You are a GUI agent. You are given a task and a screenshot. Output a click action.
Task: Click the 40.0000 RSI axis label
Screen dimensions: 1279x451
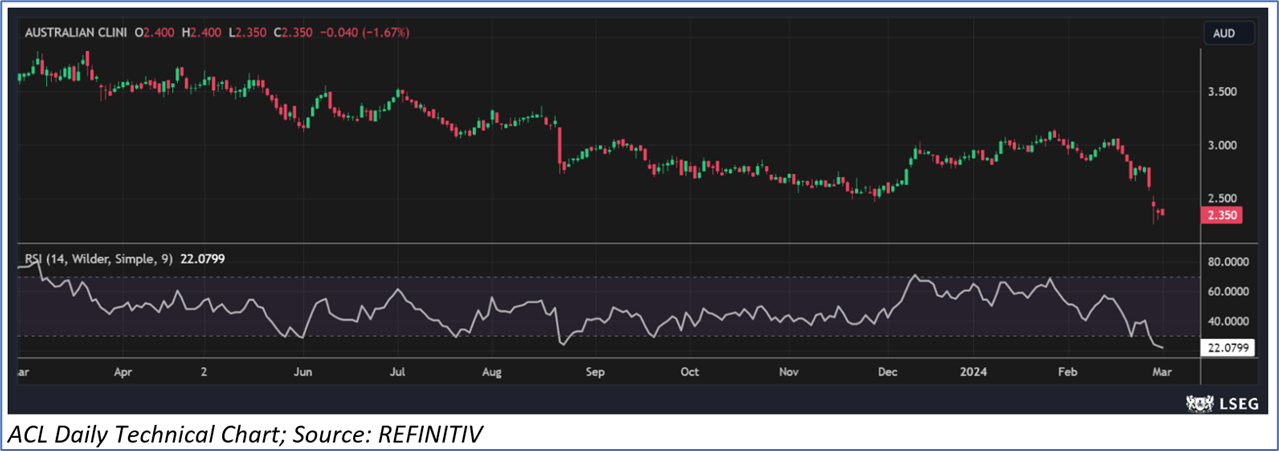pyautogui.click(x=1229, y=322)
